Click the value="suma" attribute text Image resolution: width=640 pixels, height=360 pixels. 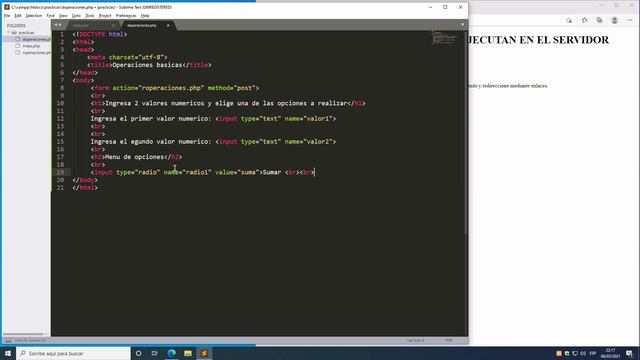237,172
